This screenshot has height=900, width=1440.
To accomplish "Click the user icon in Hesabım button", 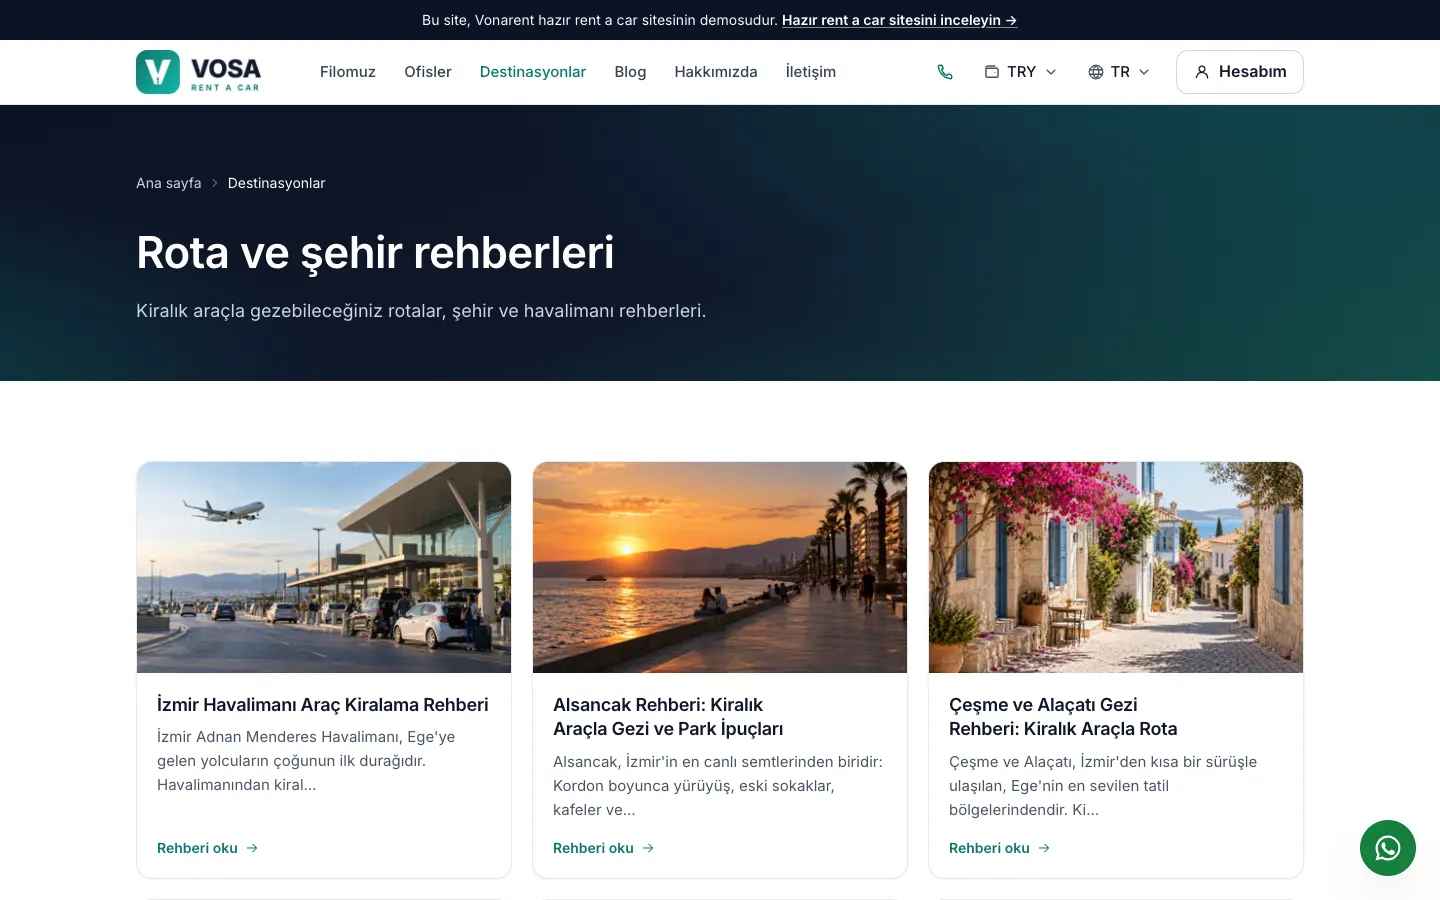I will (1202, 72).
